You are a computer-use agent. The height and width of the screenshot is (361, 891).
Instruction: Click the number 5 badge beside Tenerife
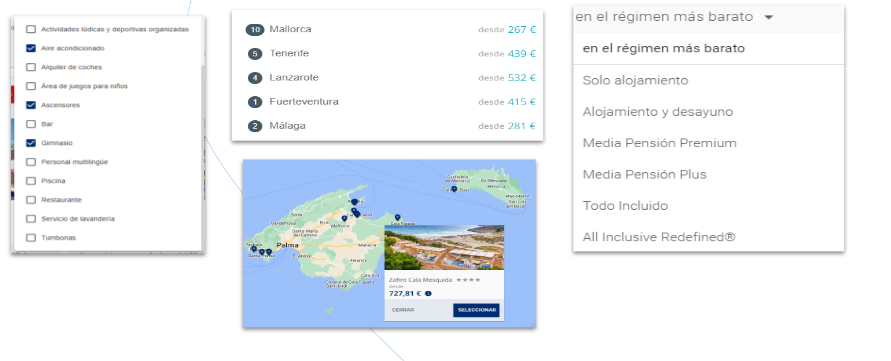[255, 54]
